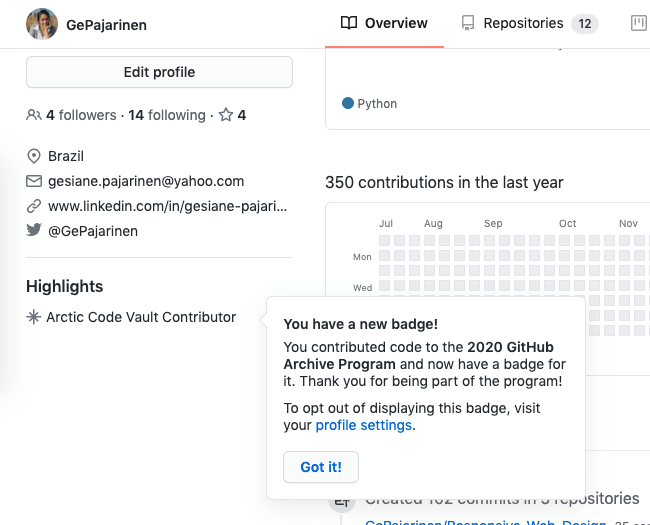The image size is (650, 525).
Task: Click the Overview open-book icon
Action: click(x=349, y=23)
